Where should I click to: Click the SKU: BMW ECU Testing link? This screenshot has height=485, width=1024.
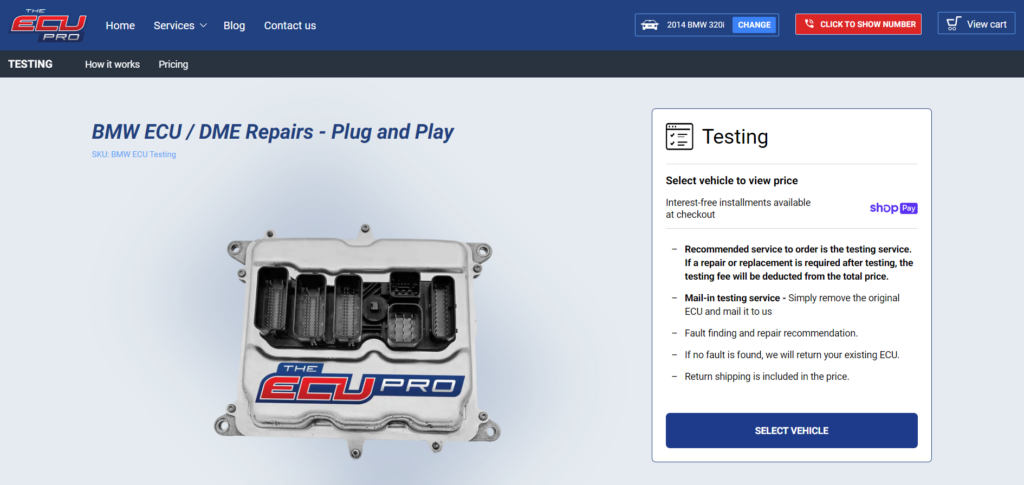(134, 155)
